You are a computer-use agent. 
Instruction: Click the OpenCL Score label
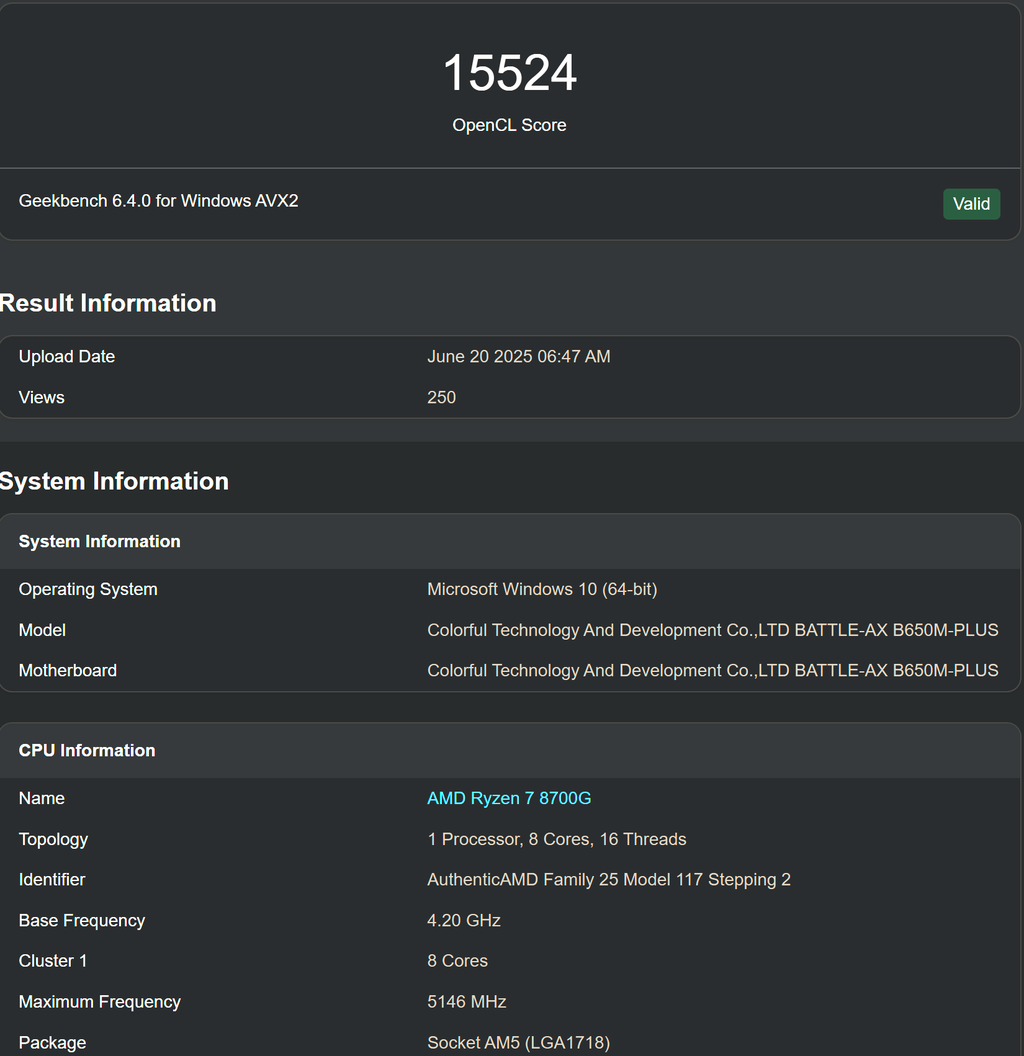(x=509, y=125)
